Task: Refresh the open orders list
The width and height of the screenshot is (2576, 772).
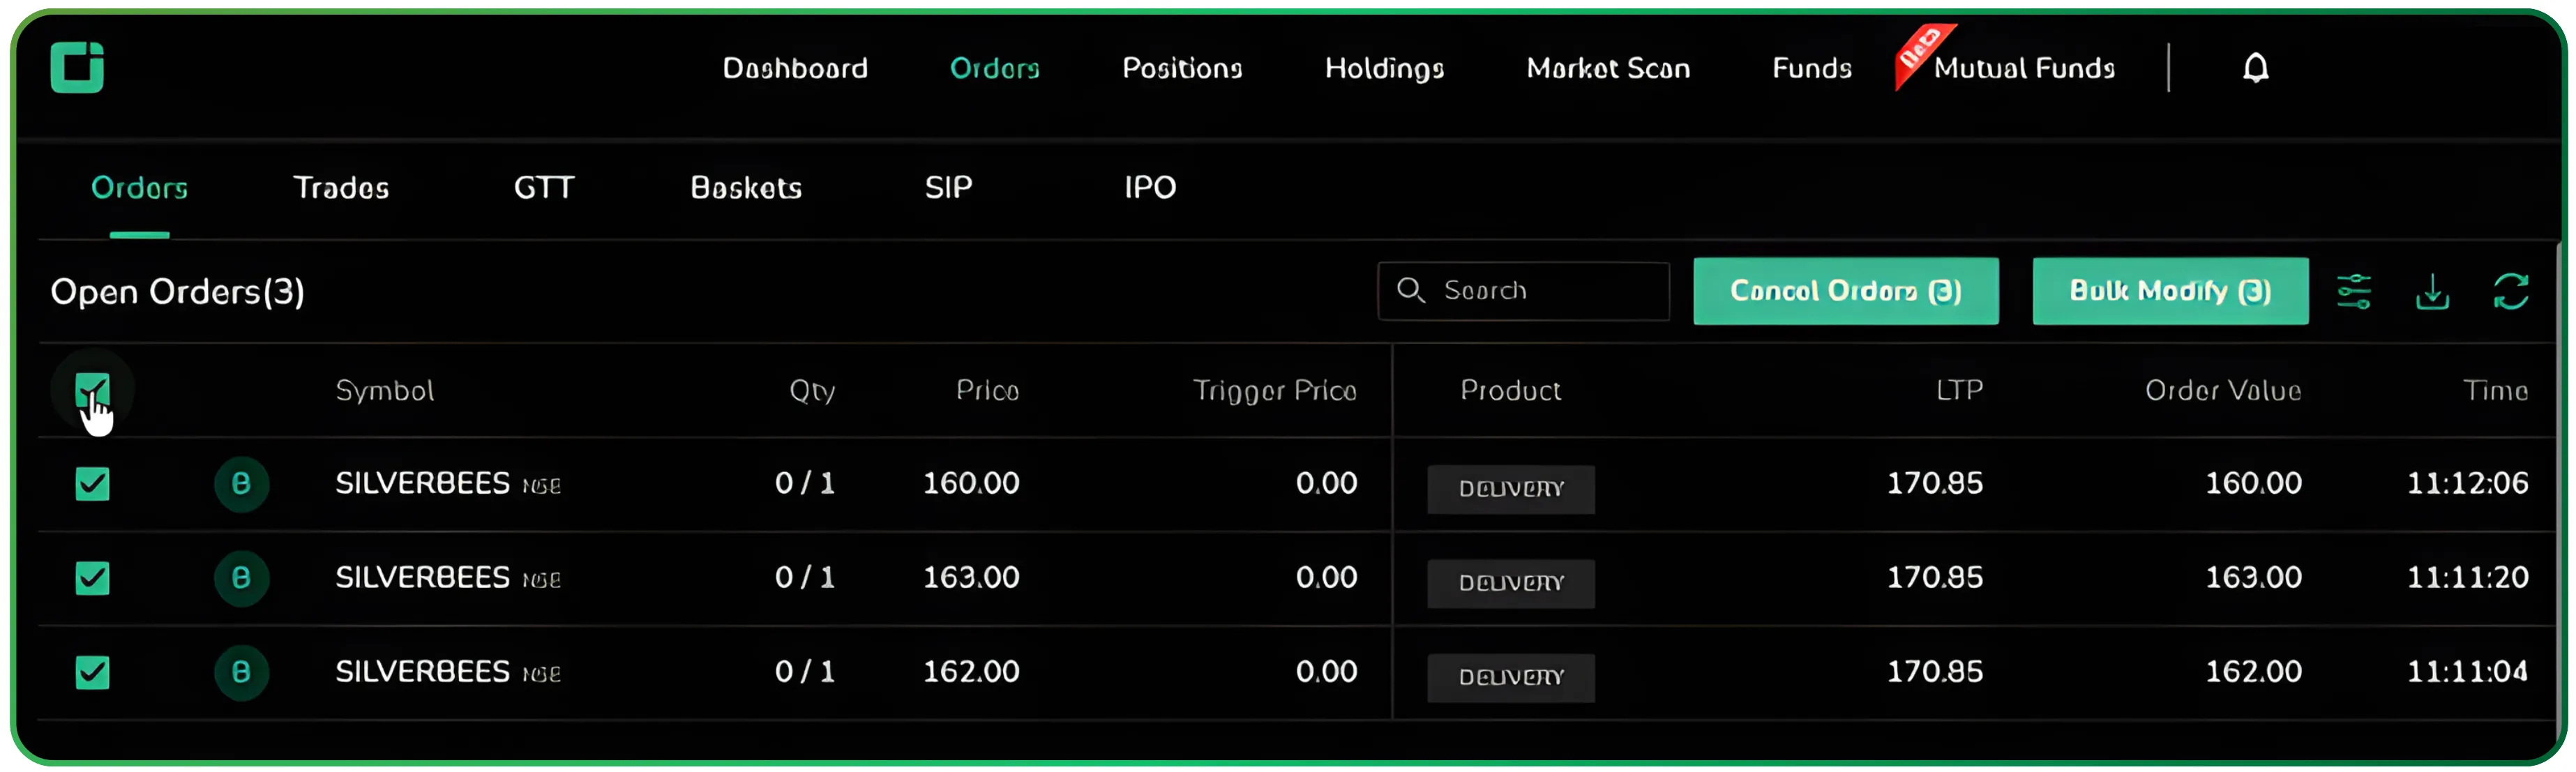Action: (2511, 291)
